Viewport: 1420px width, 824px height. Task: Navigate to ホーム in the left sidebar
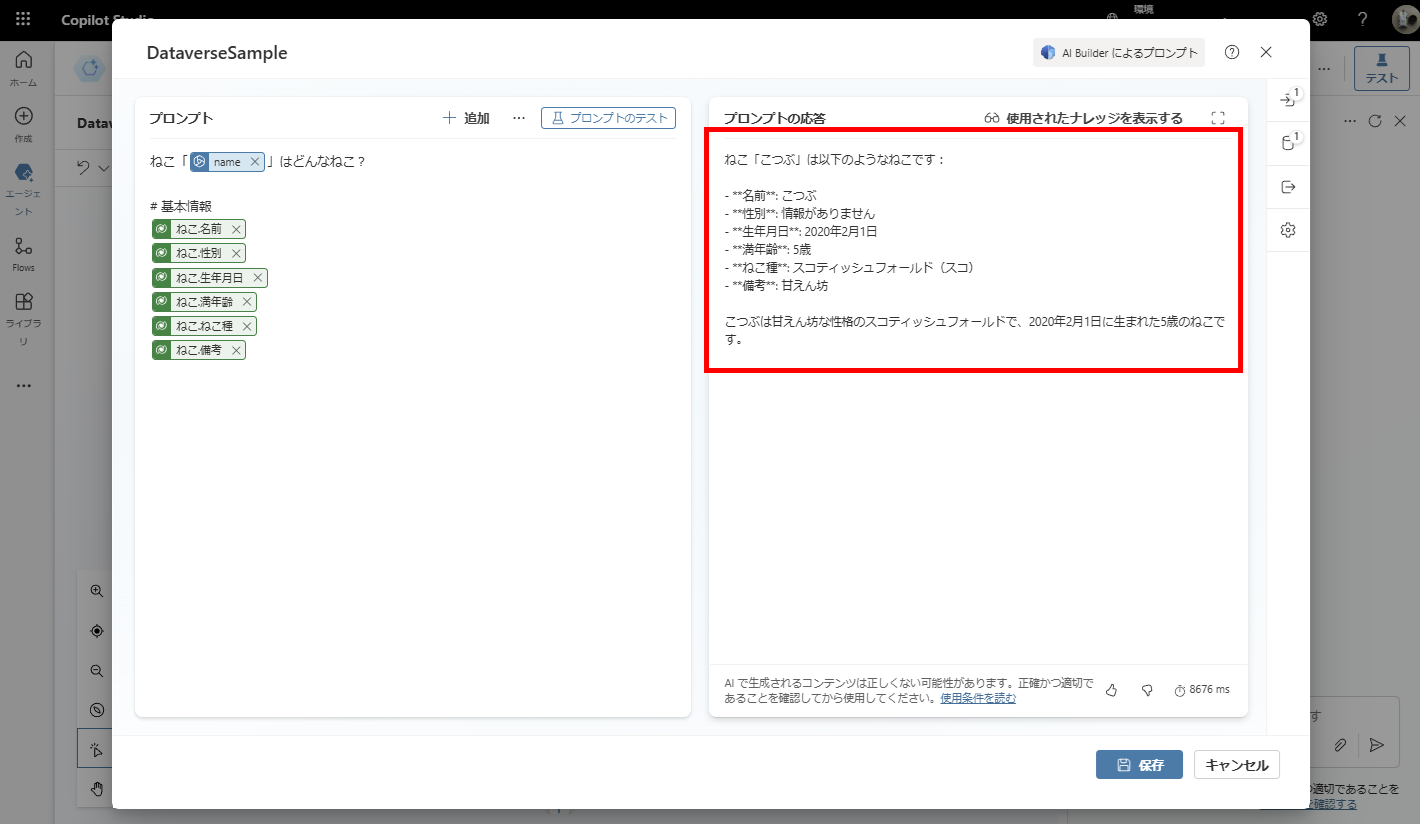pyautogui.click(x=24, y=70)
